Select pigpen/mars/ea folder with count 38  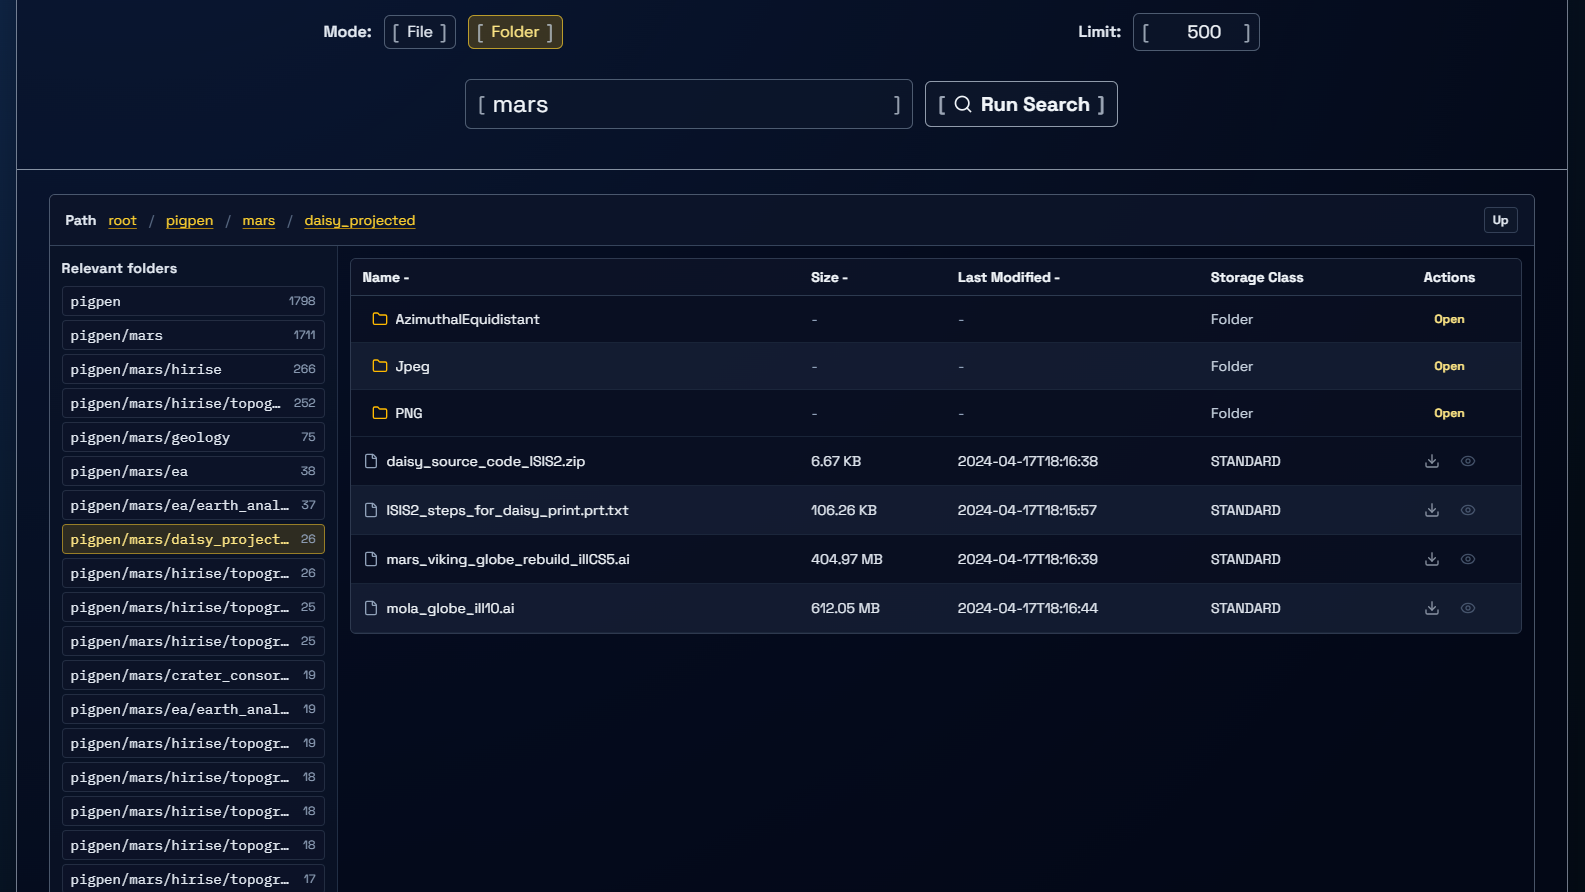pos(193,471)
